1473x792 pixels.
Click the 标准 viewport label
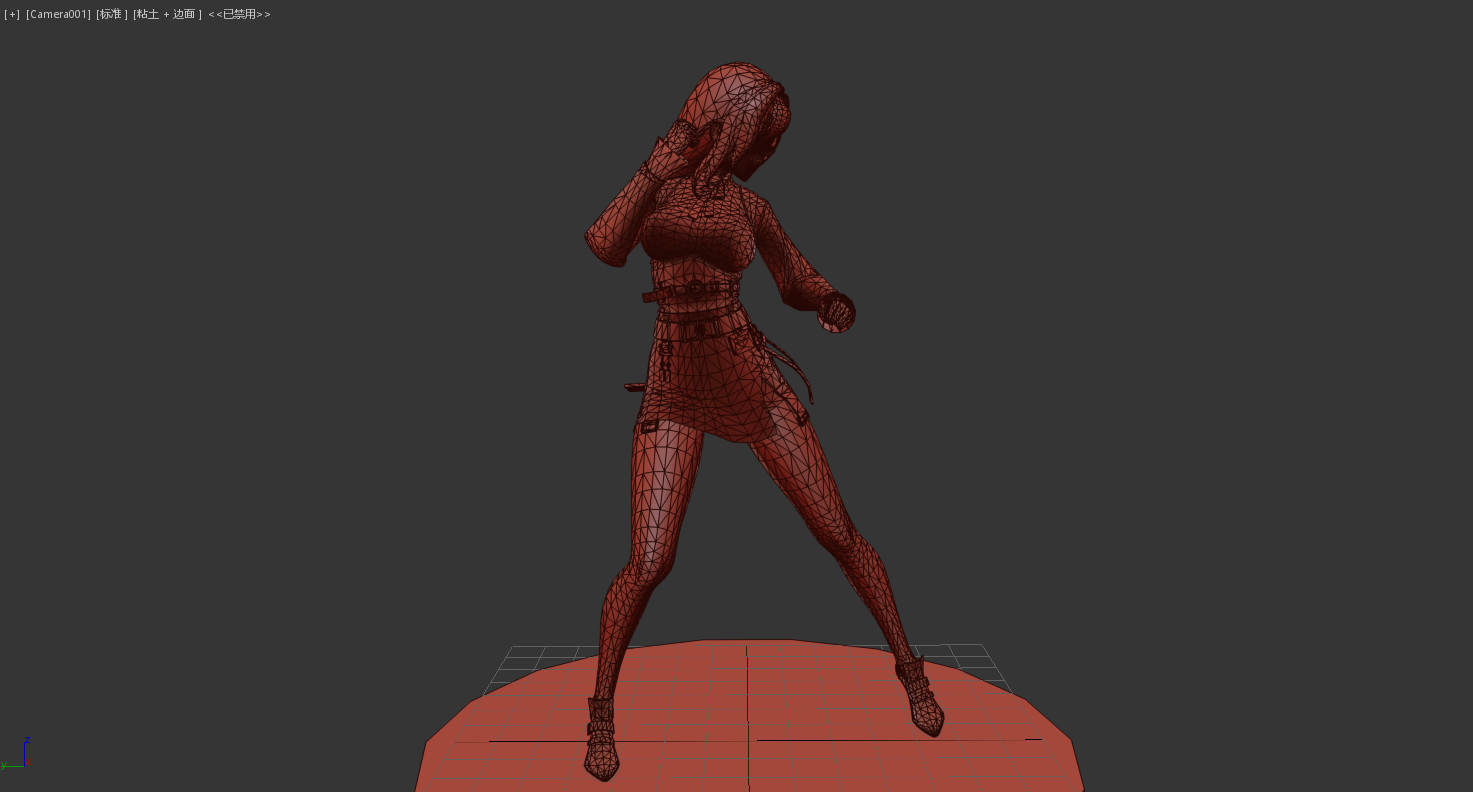pyautogui.click(x=111, y=14)
